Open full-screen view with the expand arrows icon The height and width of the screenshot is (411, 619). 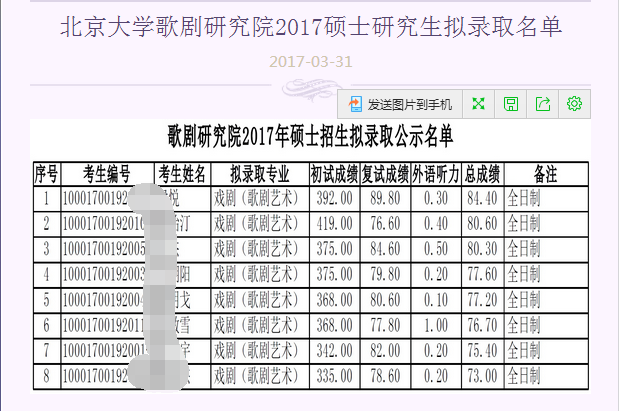point(478,104)
